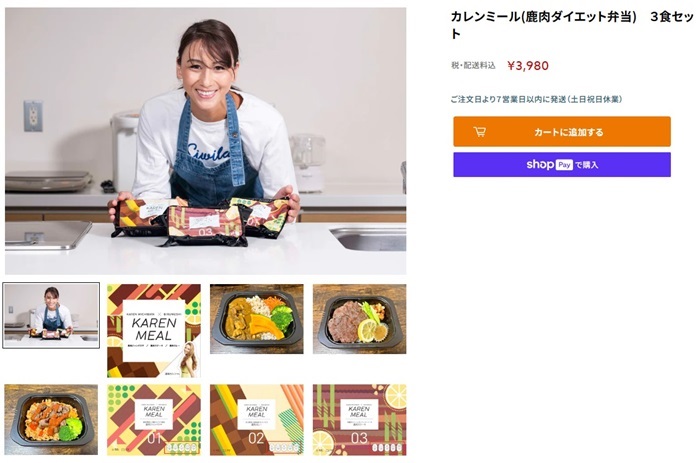Screen dimensions: 700x463
Task: View the pasta with broccoli bento thumbnail
Action: 51,419
